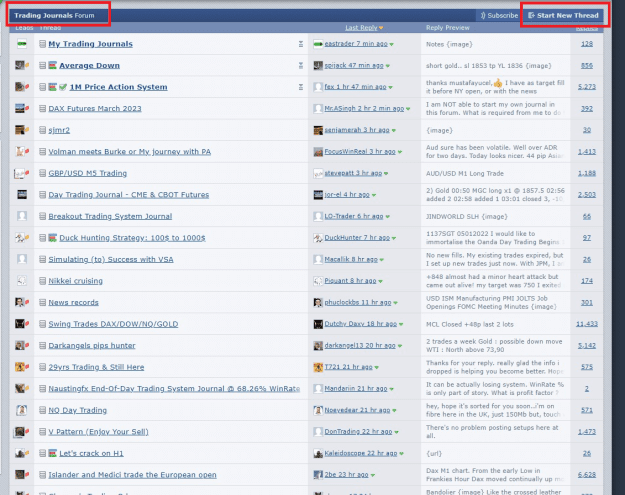Viewport: 625px width, 495px height.
Task: Click the pin icon in 1M Price Action System row
Action: (x=301, y=87)
